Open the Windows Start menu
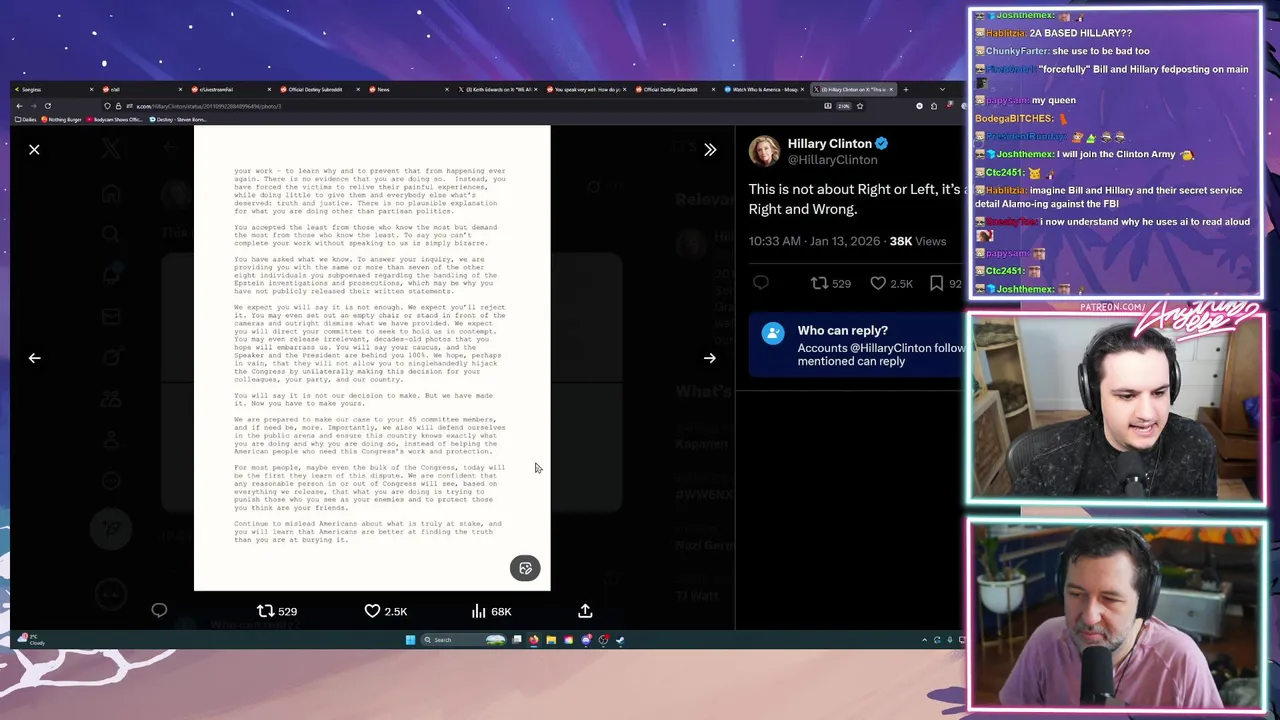 click(410, 640)
